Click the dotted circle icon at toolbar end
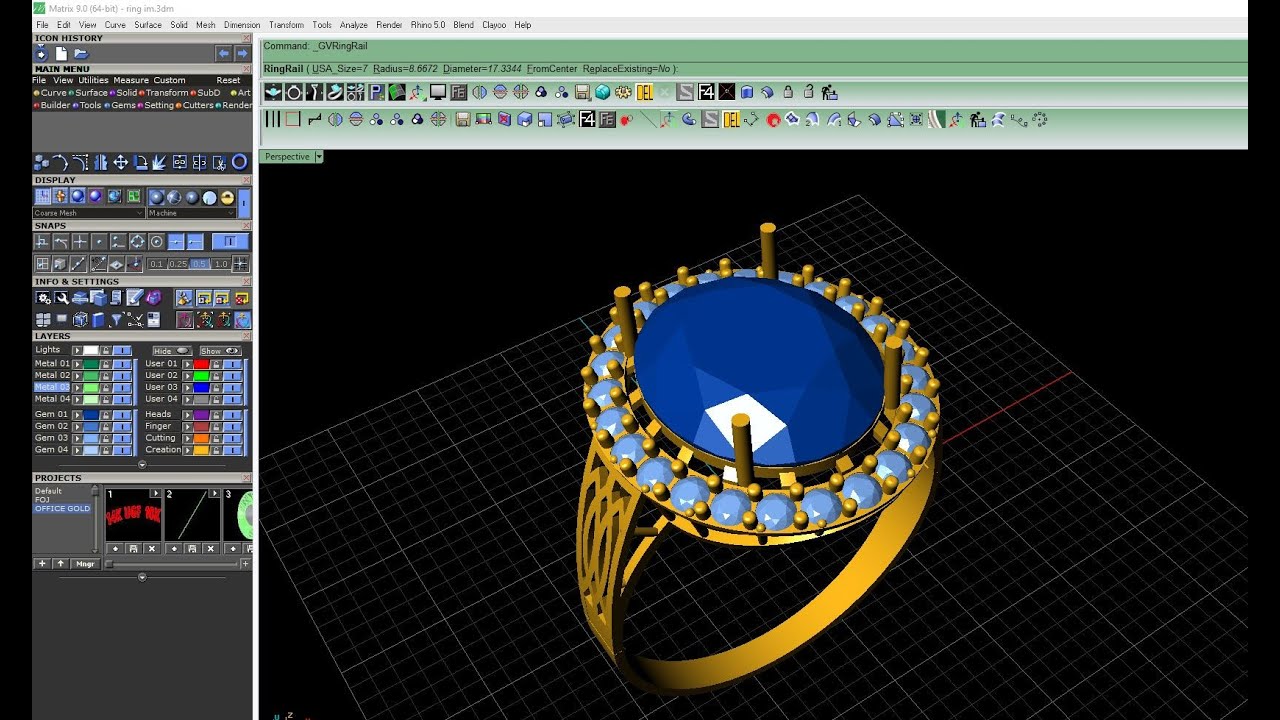The width and height of the screenshot is (1280, 720). [x=1039, y=119]
